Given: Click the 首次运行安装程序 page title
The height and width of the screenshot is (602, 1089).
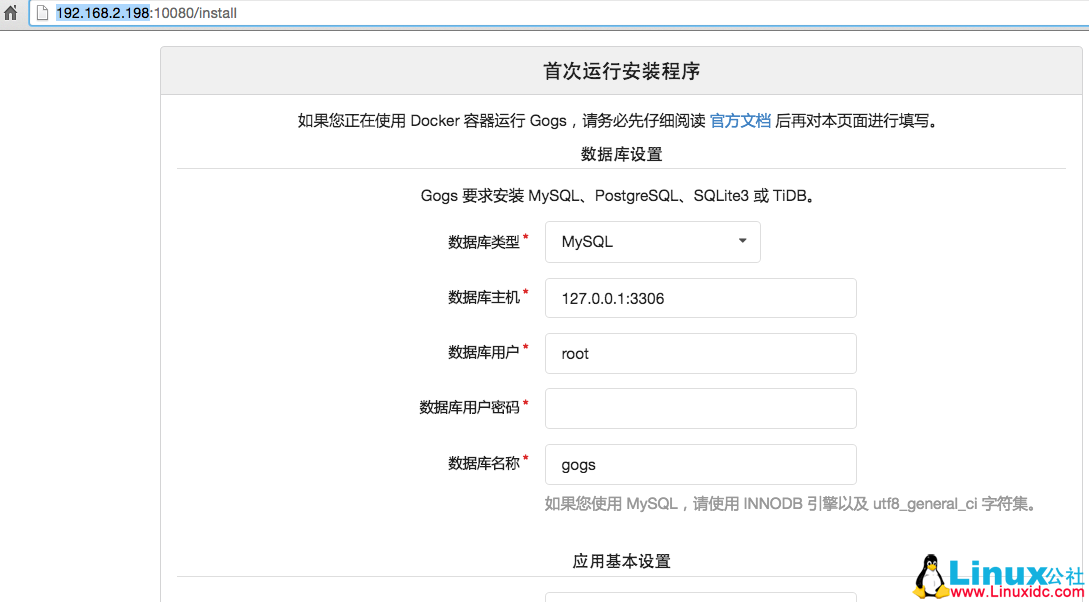Looking at the screenshot, I should coord(623,70).
